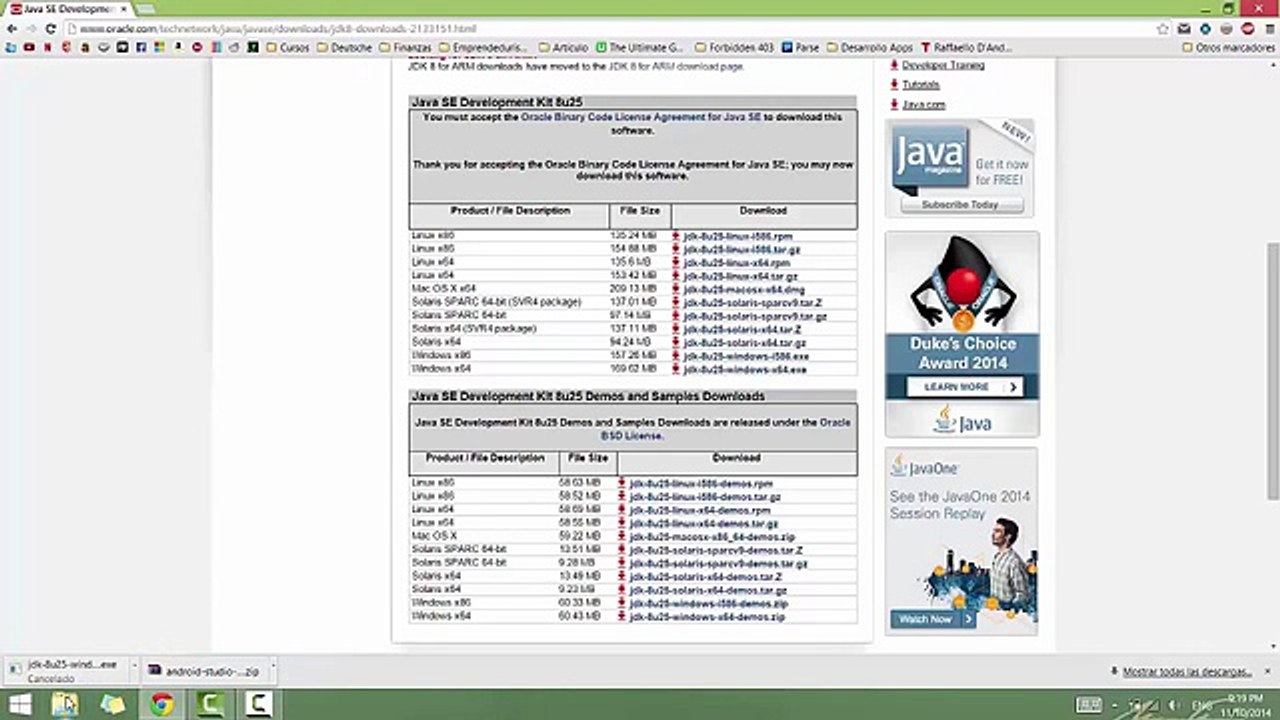Viewport: 1280px width, 720px height.
Task: Open the Articulo bookmarks folder
Action: [x=564, y=47]
